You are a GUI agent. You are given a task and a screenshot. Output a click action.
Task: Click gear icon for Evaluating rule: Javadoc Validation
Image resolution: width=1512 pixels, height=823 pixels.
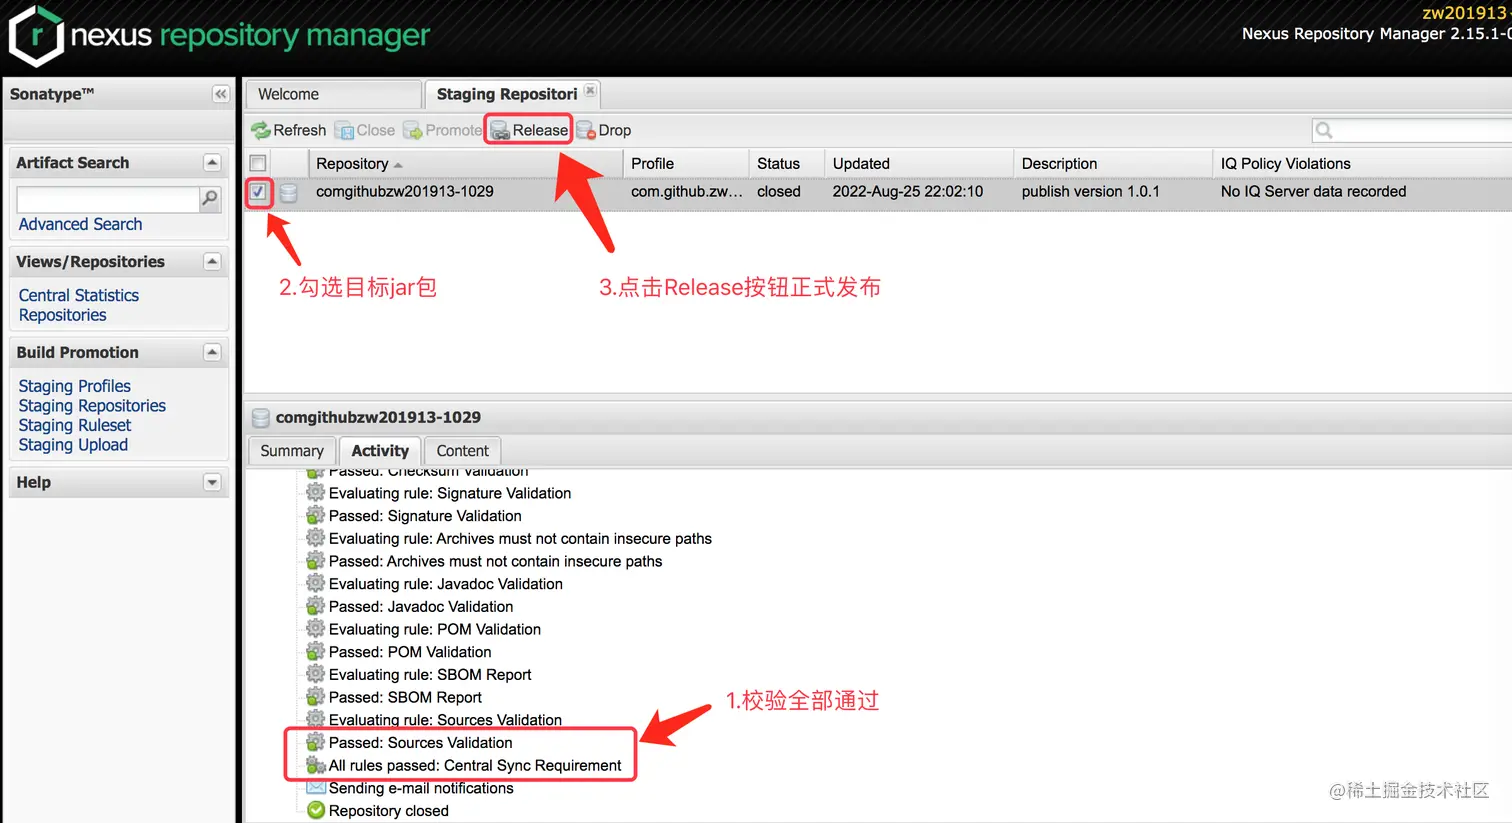[x=315, y=584]
